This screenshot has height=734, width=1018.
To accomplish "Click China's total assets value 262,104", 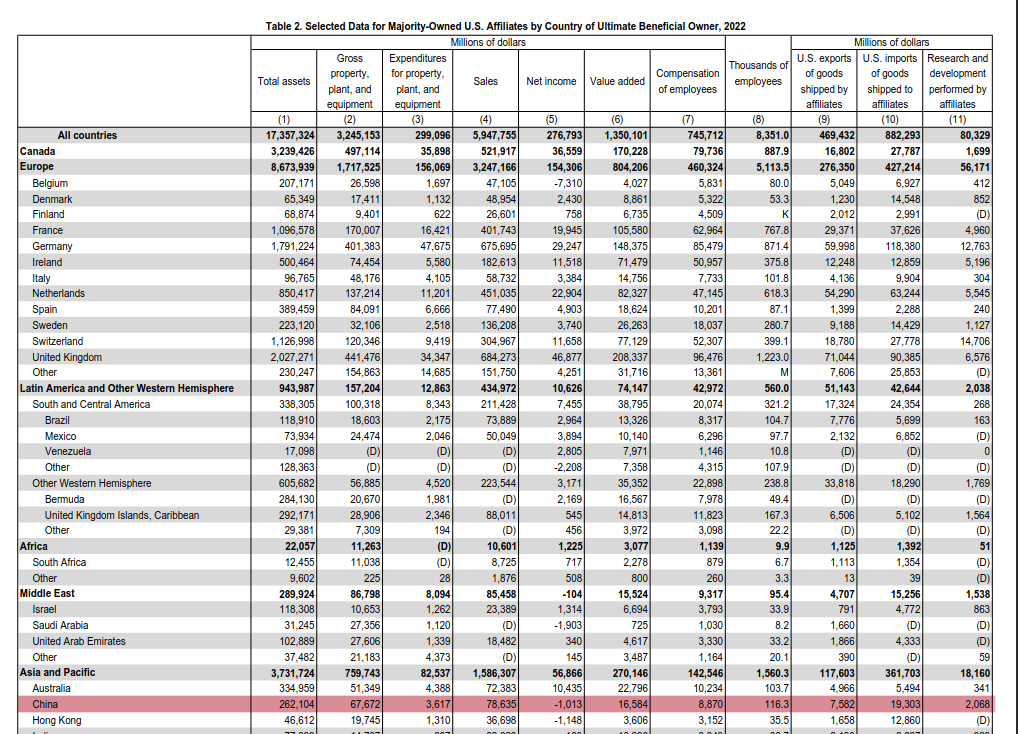I will tap(297, 704).
